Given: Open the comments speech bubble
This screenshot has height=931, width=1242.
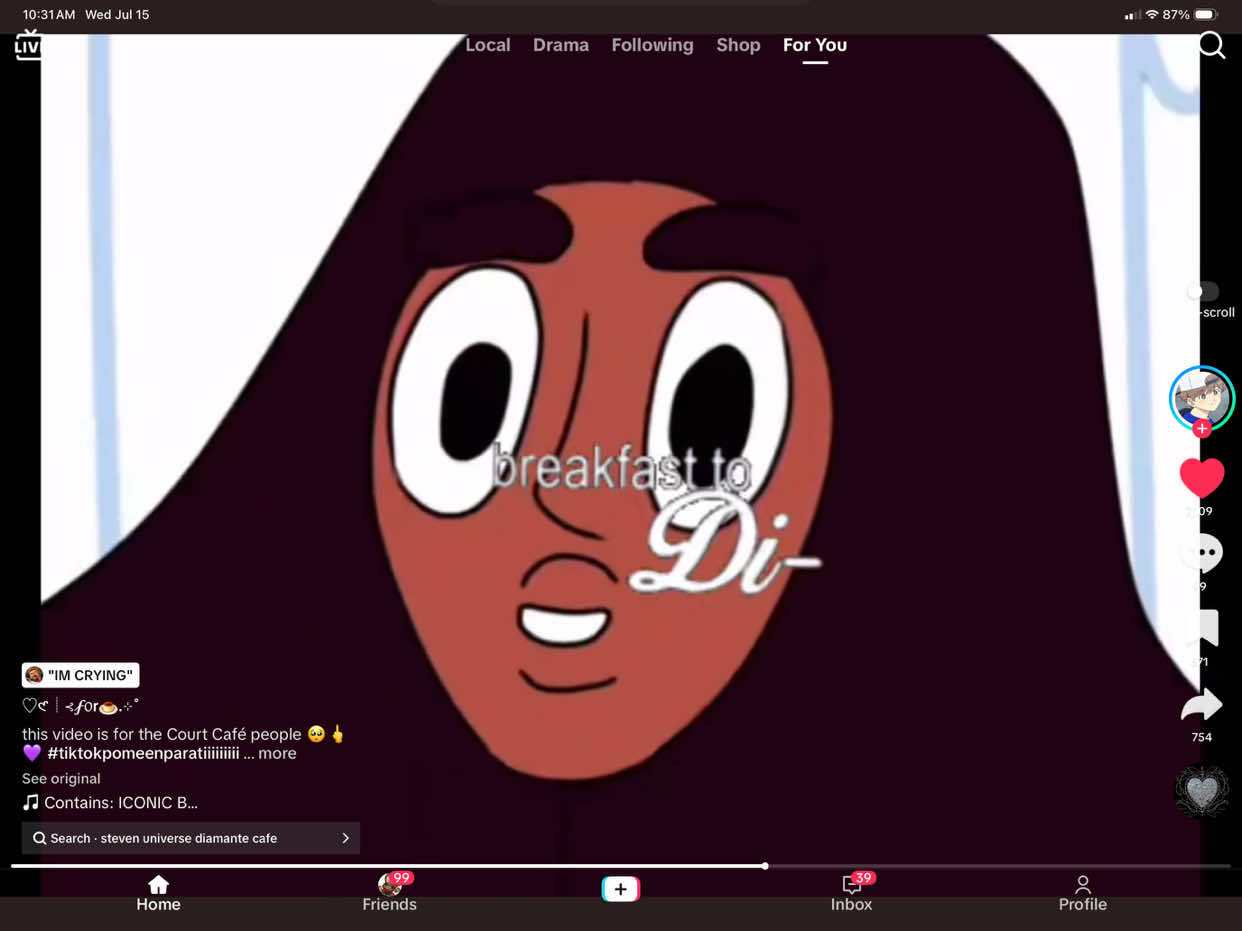Looking at the screenshot, I should coord(1201,553).
